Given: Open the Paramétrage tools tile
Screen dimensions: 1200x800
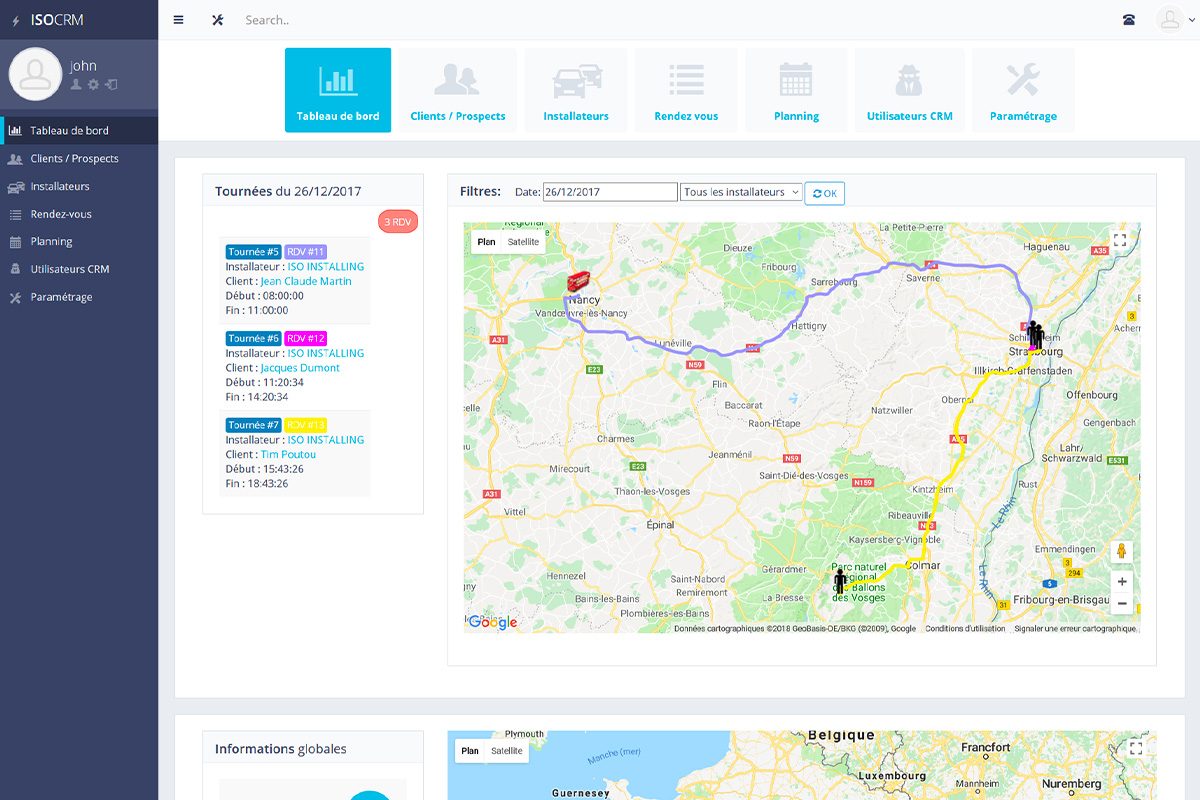Looking at the screenshot, I should coord(1023,90).
